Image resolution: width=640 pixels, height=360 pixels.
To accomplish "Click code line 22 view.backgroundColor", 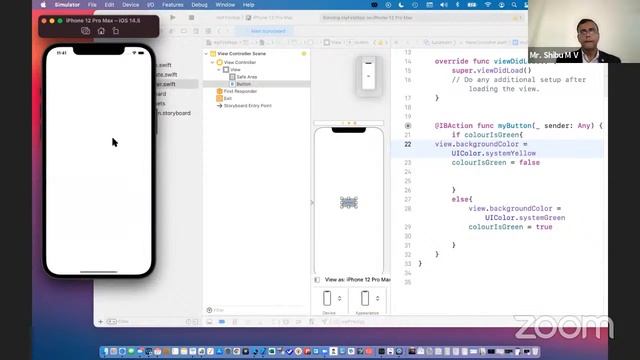I will (481, 144).
